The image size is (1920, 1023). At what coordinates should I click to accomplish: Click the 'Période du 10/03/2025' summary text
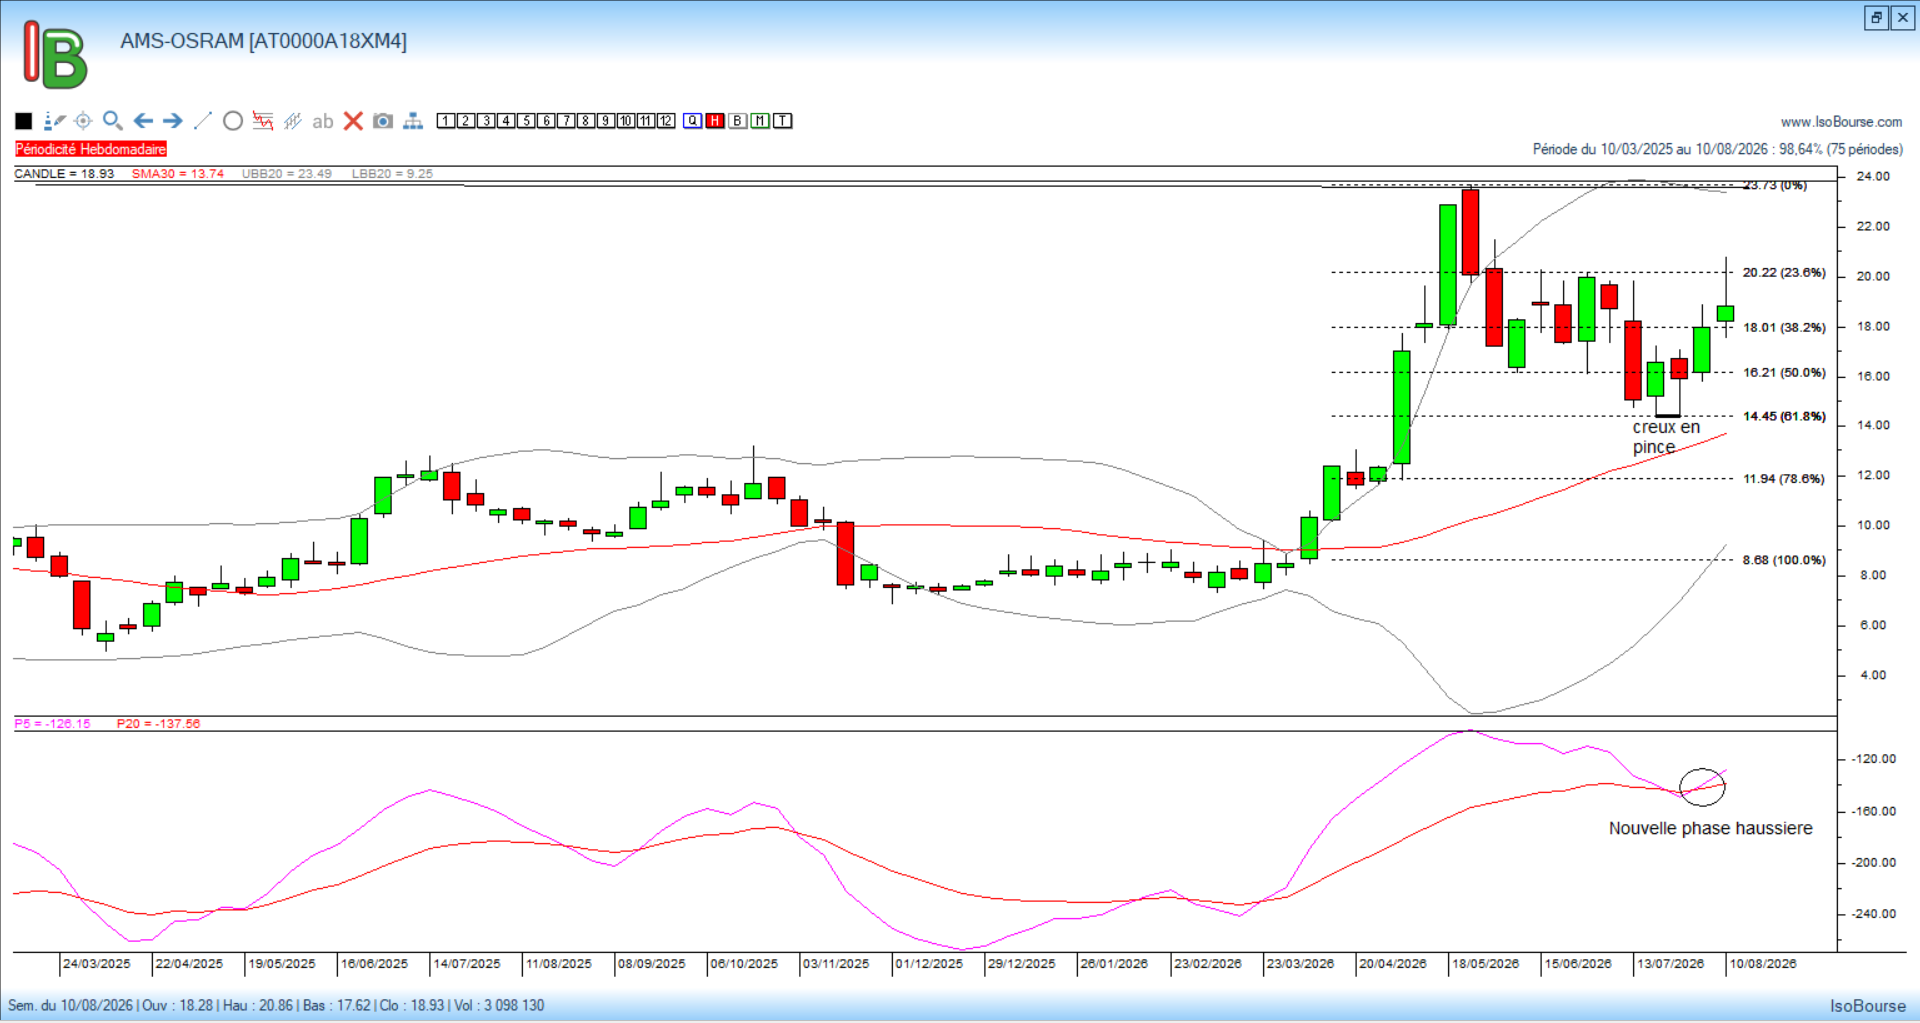[x=1718, y=149]
